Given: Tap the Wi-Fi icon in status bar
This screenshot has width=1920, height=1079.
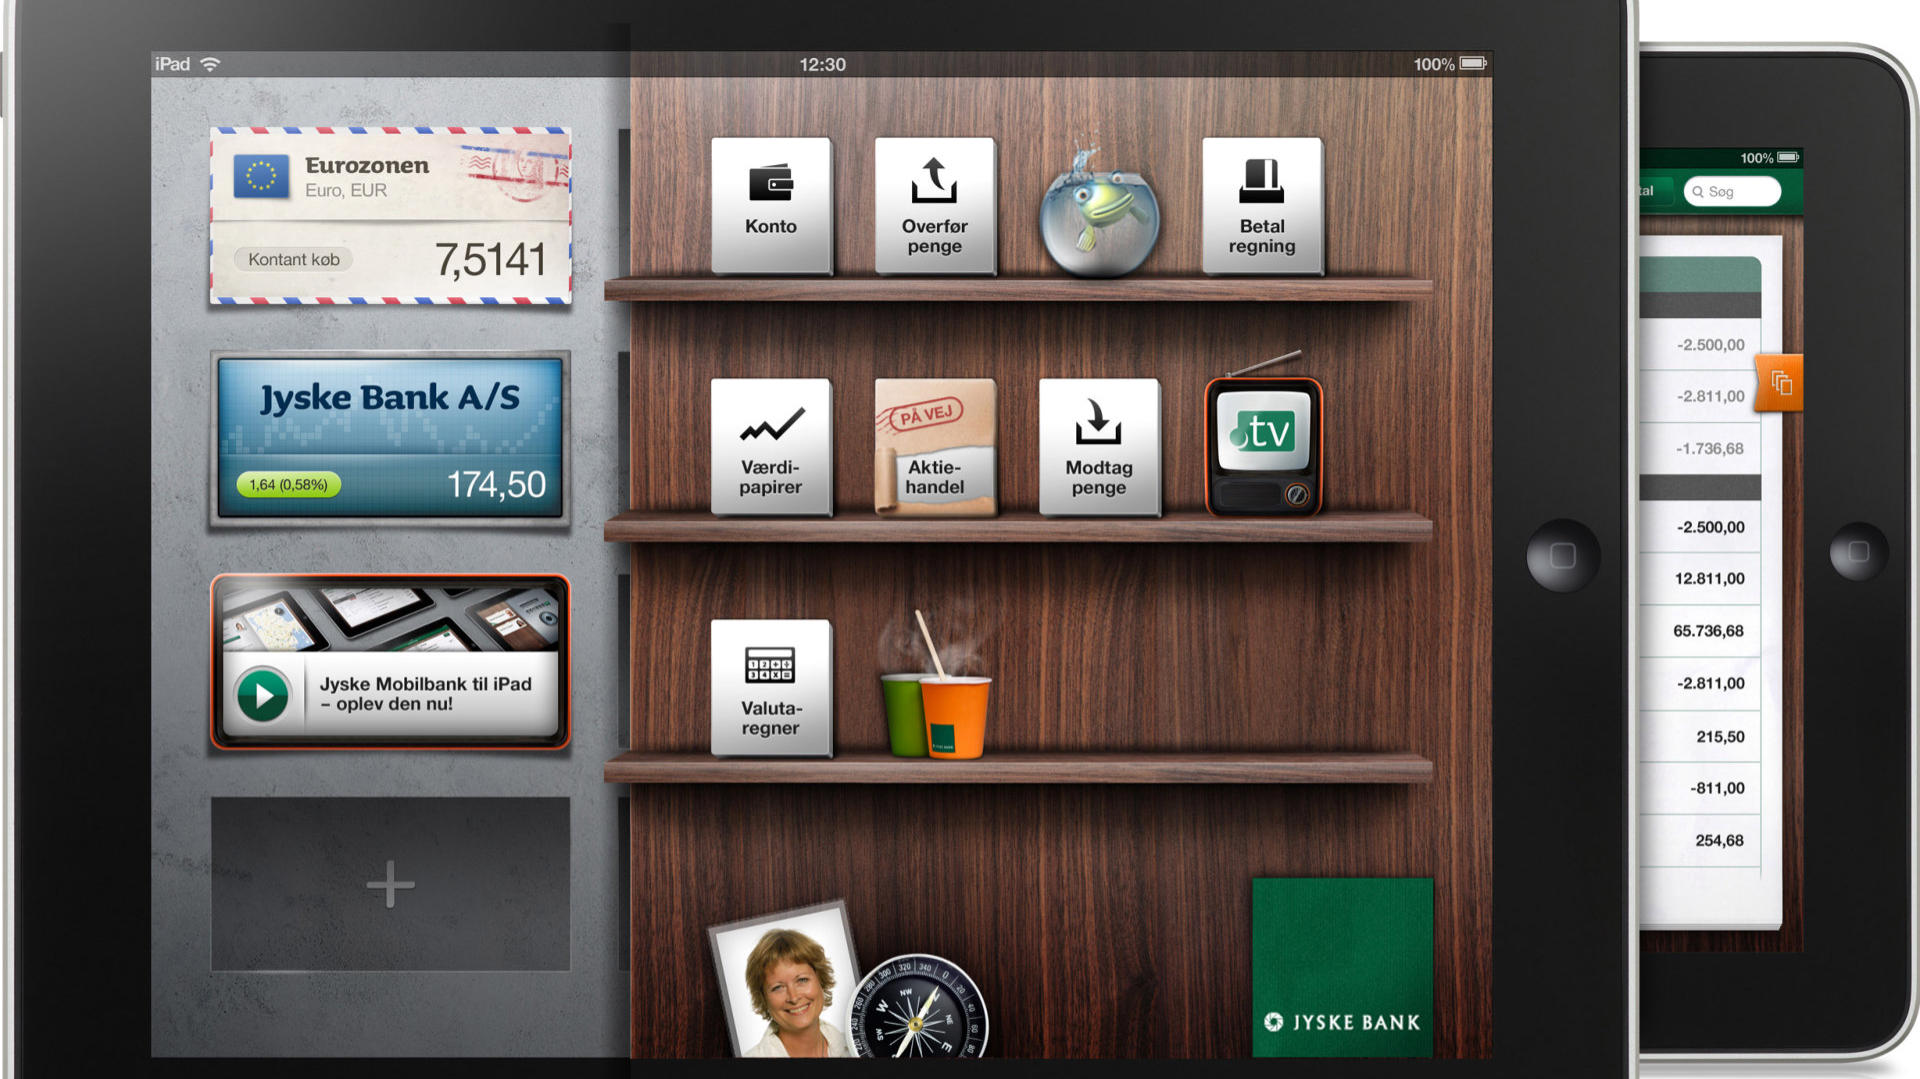Looking at the screenshot, I should 210,64.
